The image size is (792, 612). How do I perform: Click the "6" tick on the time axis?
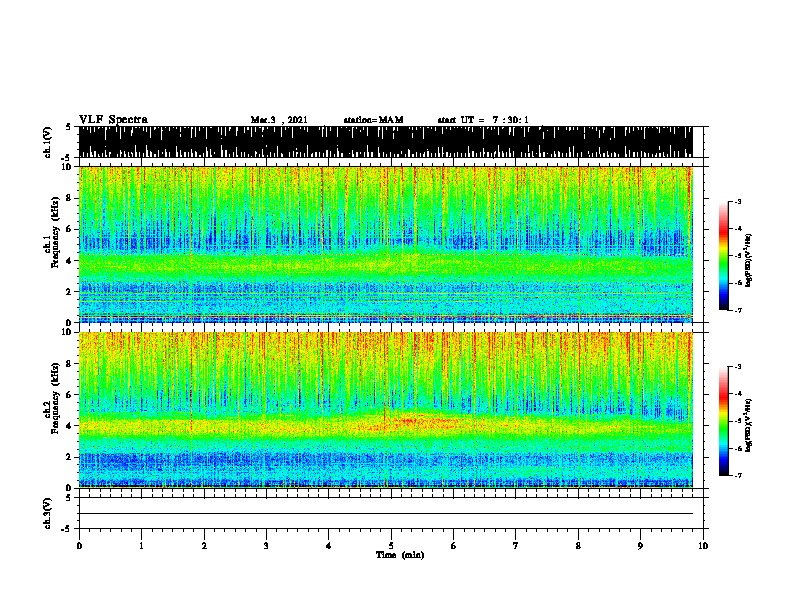click(454, 546)
